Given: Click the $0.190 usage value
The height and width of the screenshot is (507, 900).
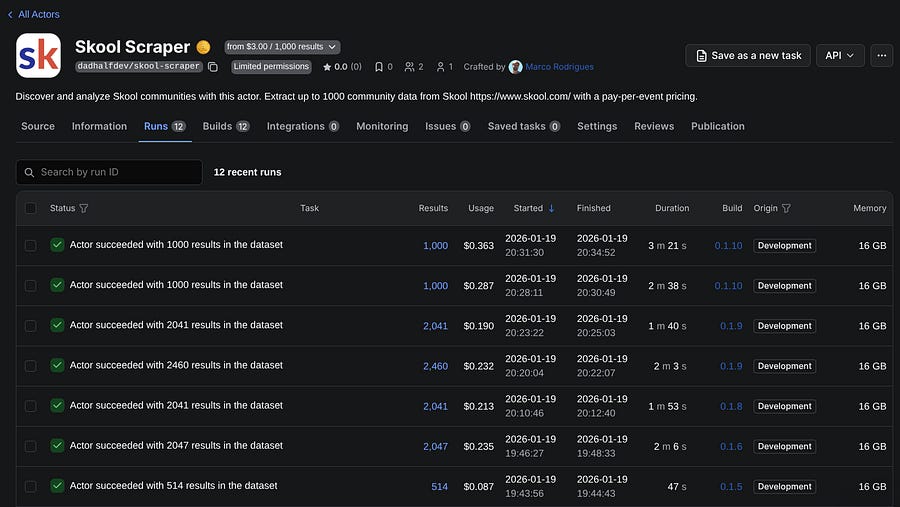Looking at the screenshot, I should point(478,326).
